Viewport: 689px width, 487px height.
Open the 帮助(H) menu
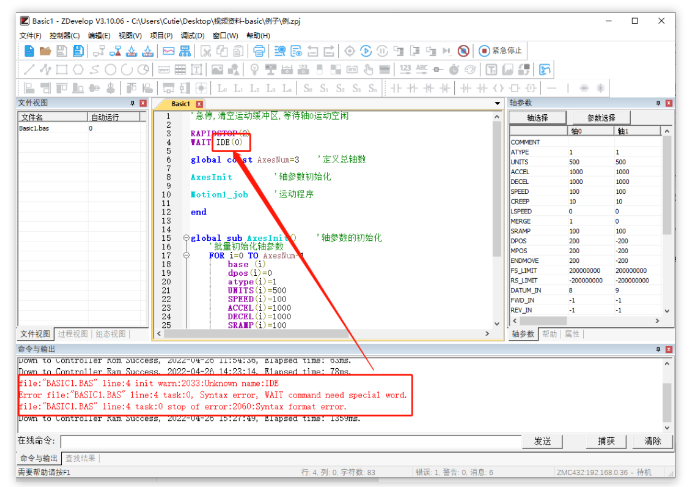258,36
